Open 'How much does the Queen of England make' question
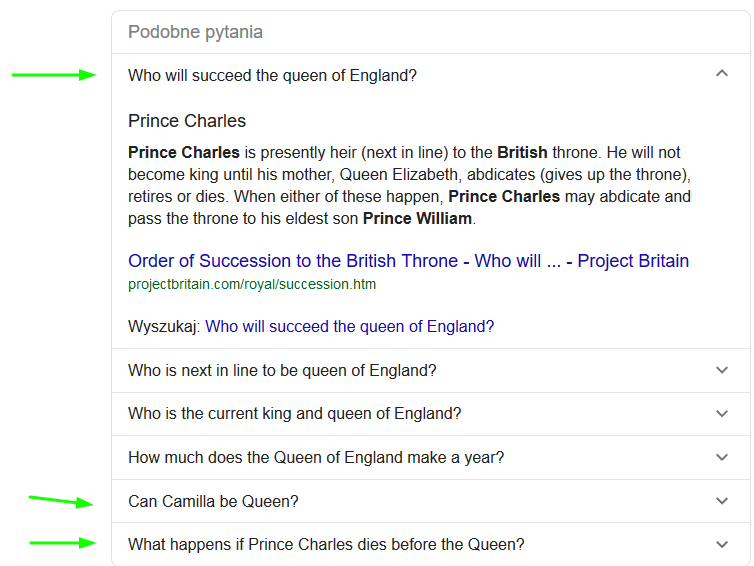This screenshot has width=754, height=566. [316, 458]
